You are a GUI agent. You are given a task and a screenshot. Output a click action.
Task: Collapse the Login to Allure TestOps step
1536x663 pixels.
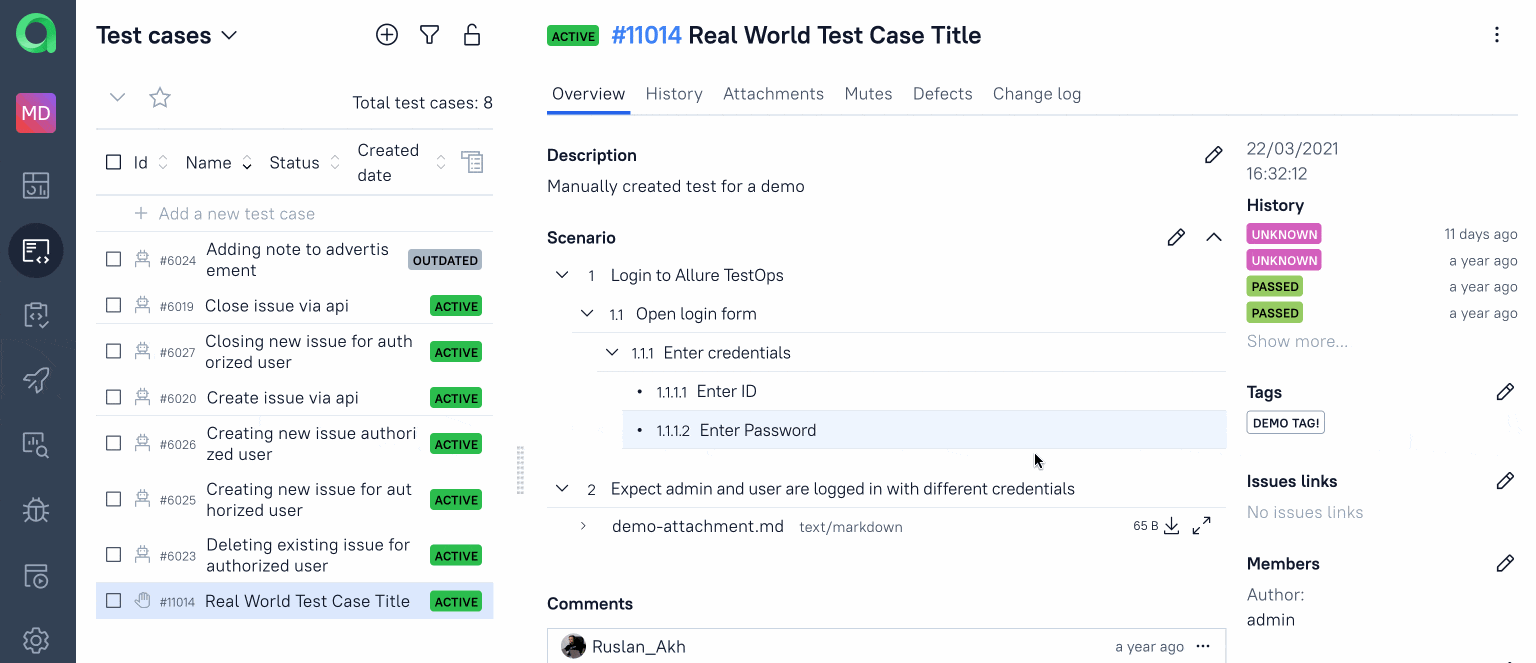(x=562, y=275)
